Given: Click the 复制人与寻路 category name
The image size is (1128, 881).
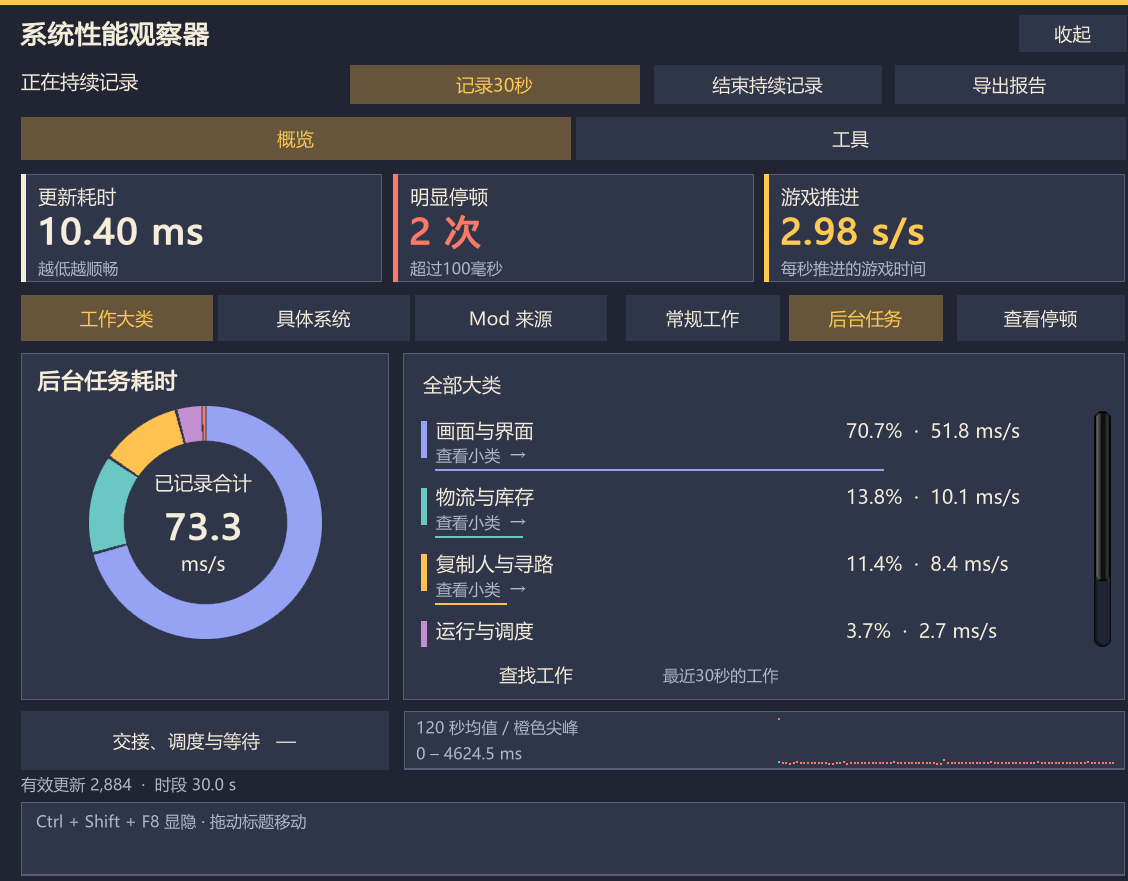Looking at the screenshot, I should [x=494, y=564].
